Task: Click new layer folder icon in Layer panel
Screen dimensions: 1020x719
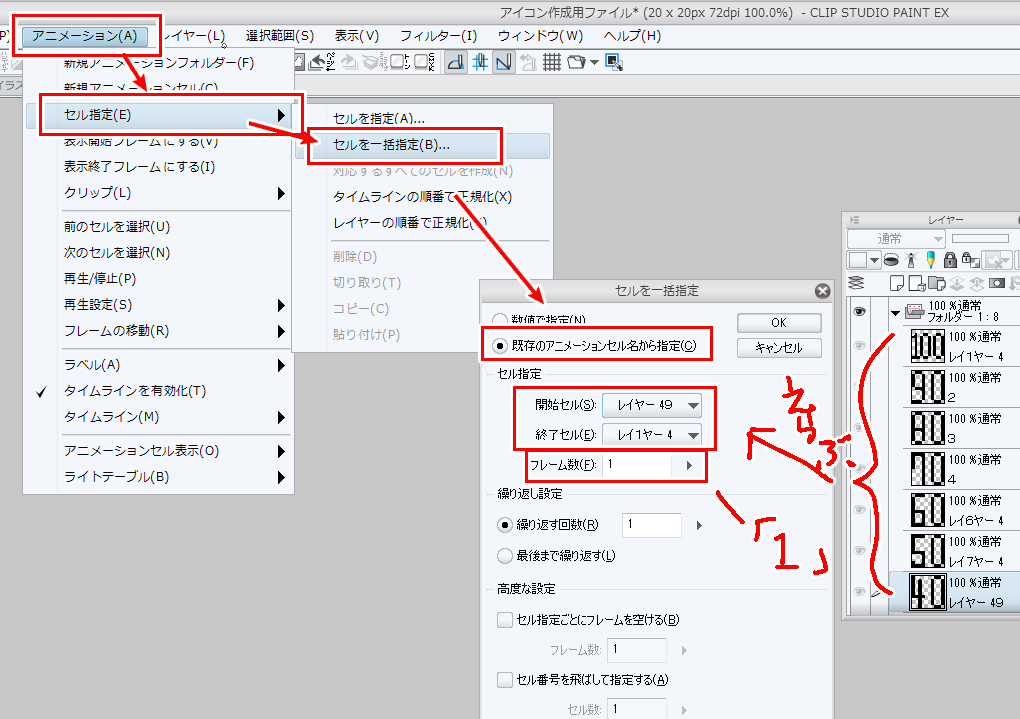Action: point(937,283)
